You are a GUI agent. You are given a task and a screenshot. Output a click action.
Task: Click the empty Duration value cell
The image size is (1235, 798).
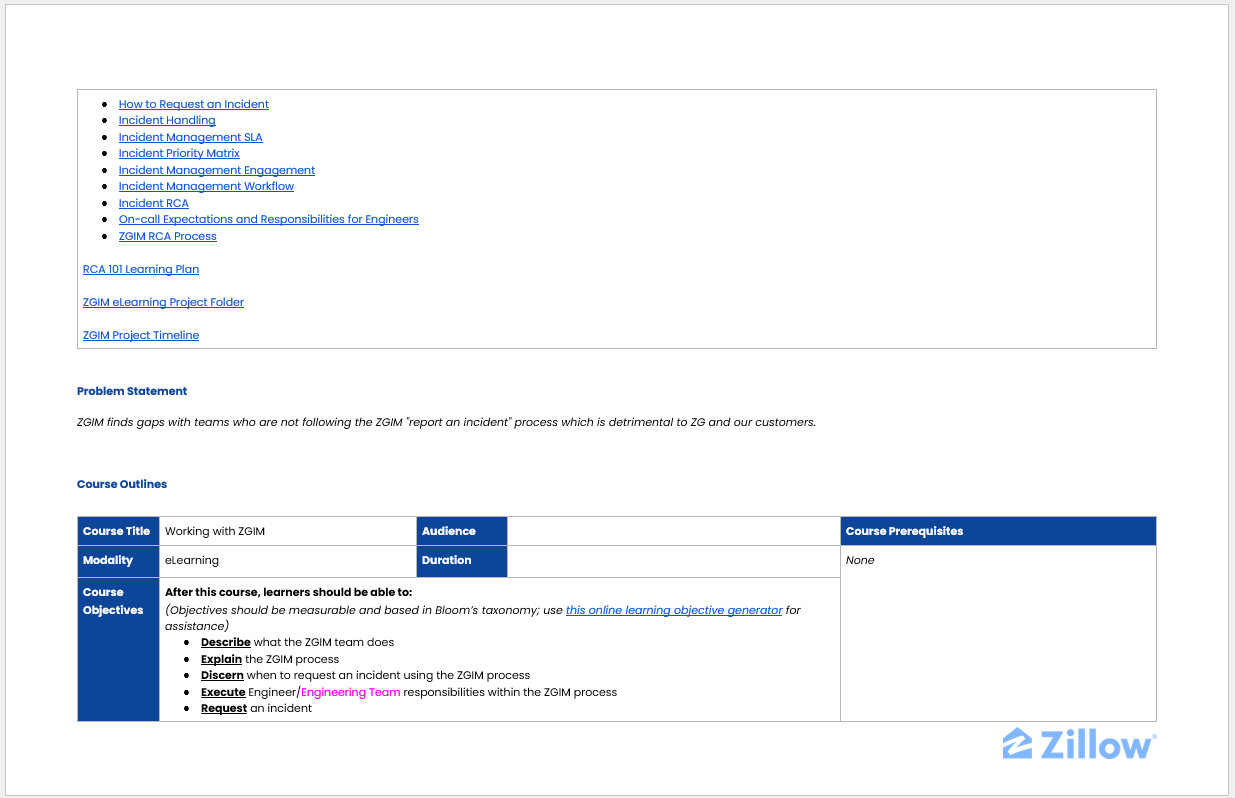(x=673, y=560)
